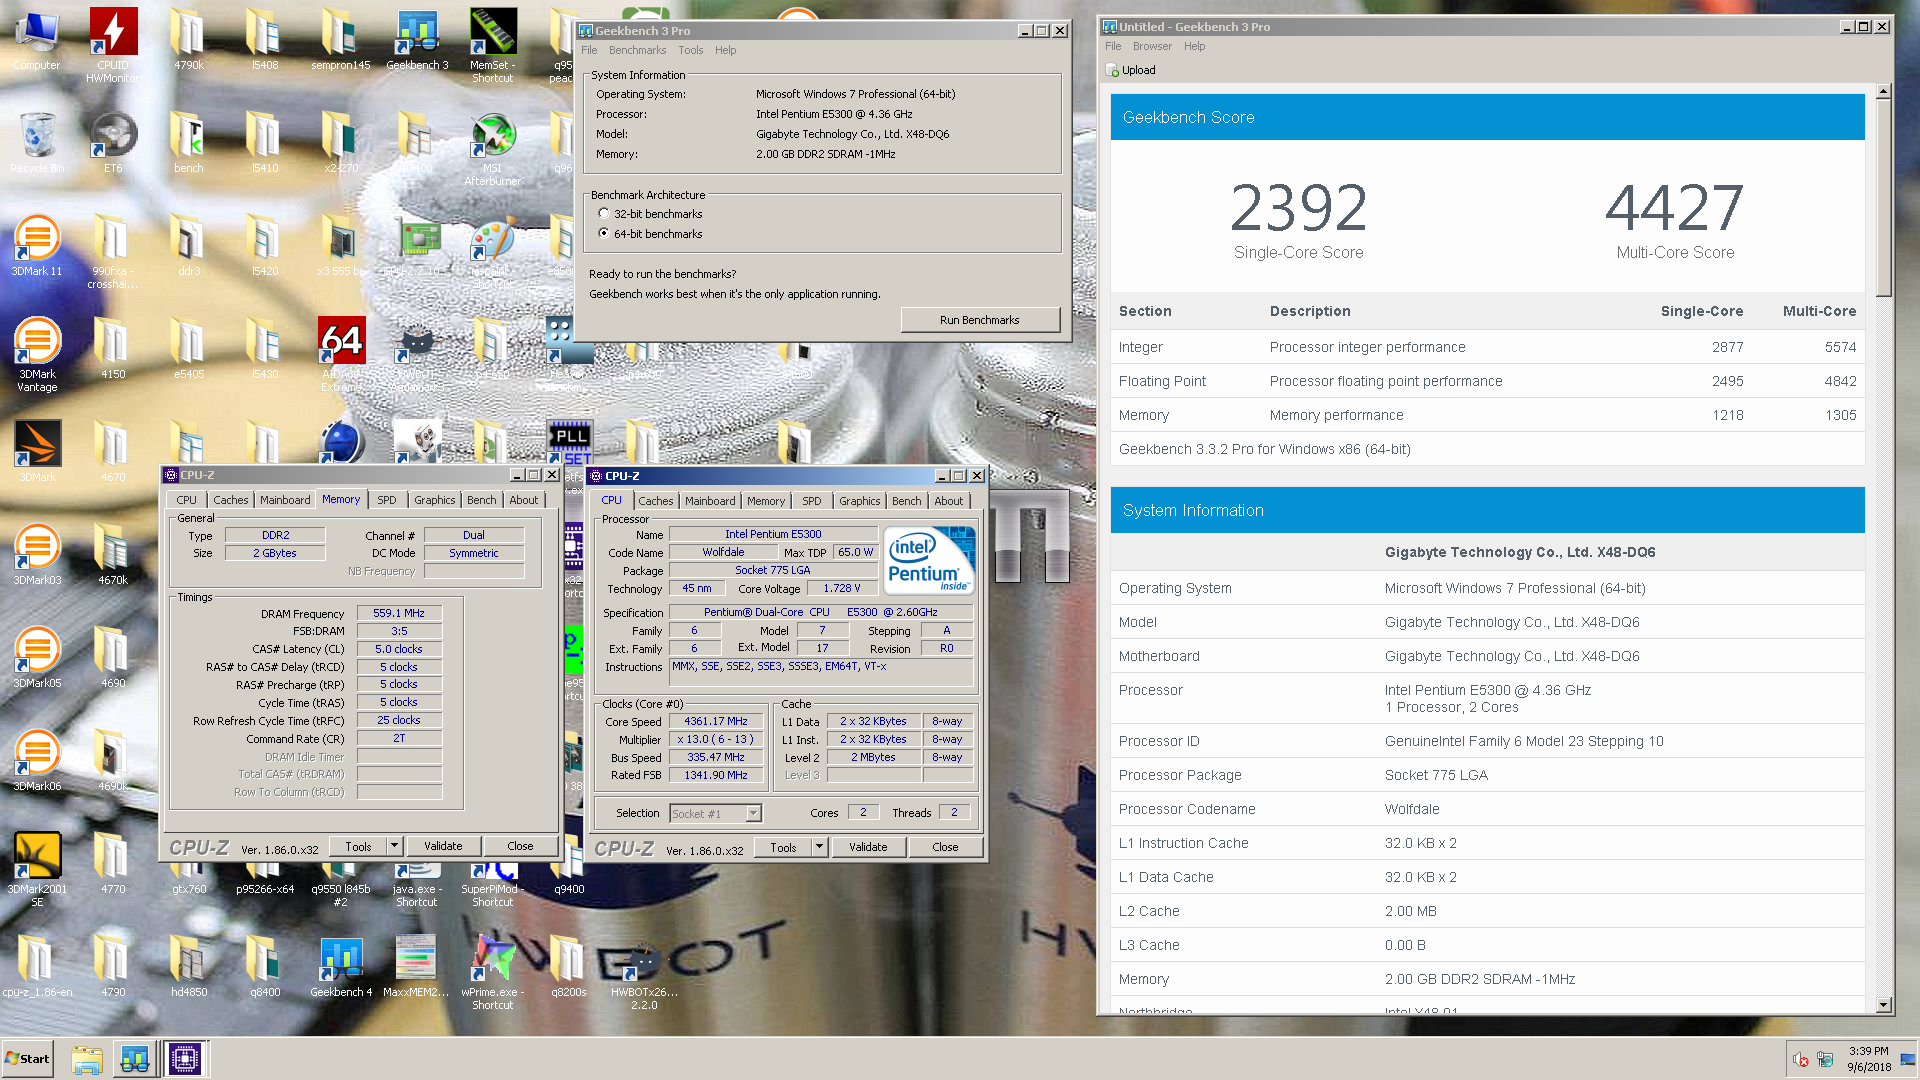Viewport: 1920px width, 1080px height.
Task: Open Benchmarks menu in Geekbench 3 Pro
Action: click(x=637, y=50)
